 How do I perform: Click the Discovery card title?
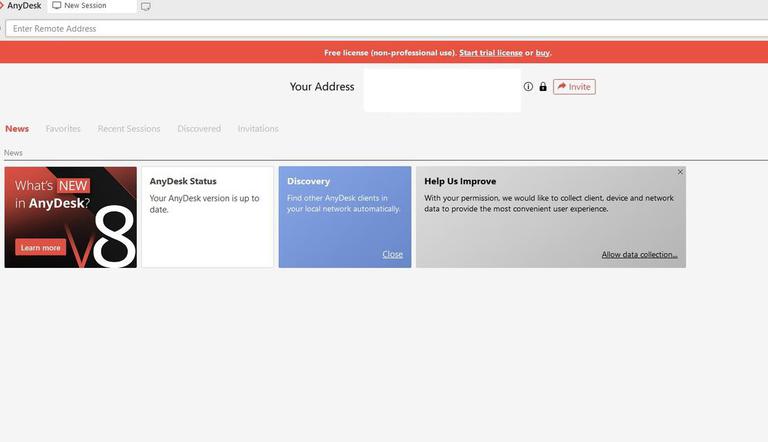click(309, 181)
